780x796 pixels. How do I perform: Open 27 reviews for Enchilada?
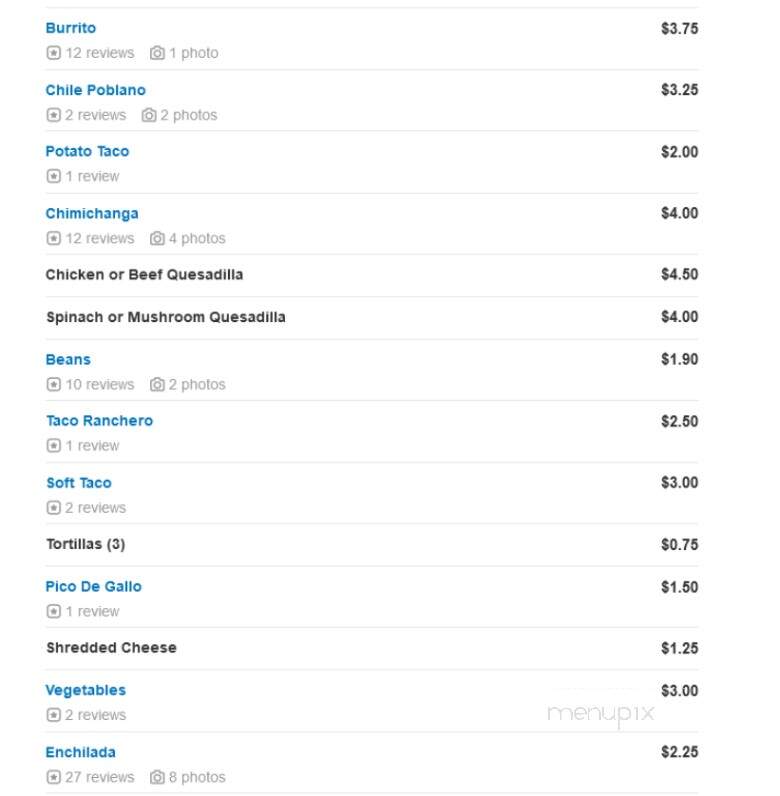pos(100,777)
